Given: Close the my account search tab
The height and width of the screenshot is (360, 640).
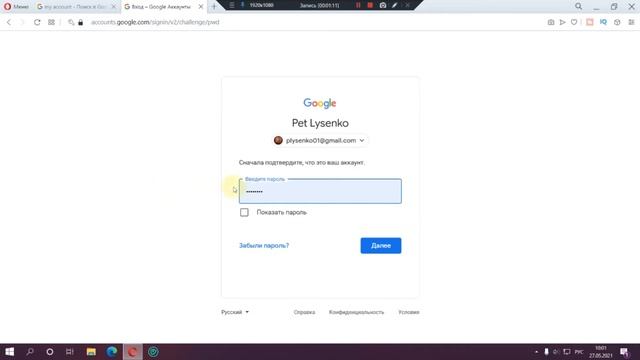Looking at the screenshot, I should (114, 7).
